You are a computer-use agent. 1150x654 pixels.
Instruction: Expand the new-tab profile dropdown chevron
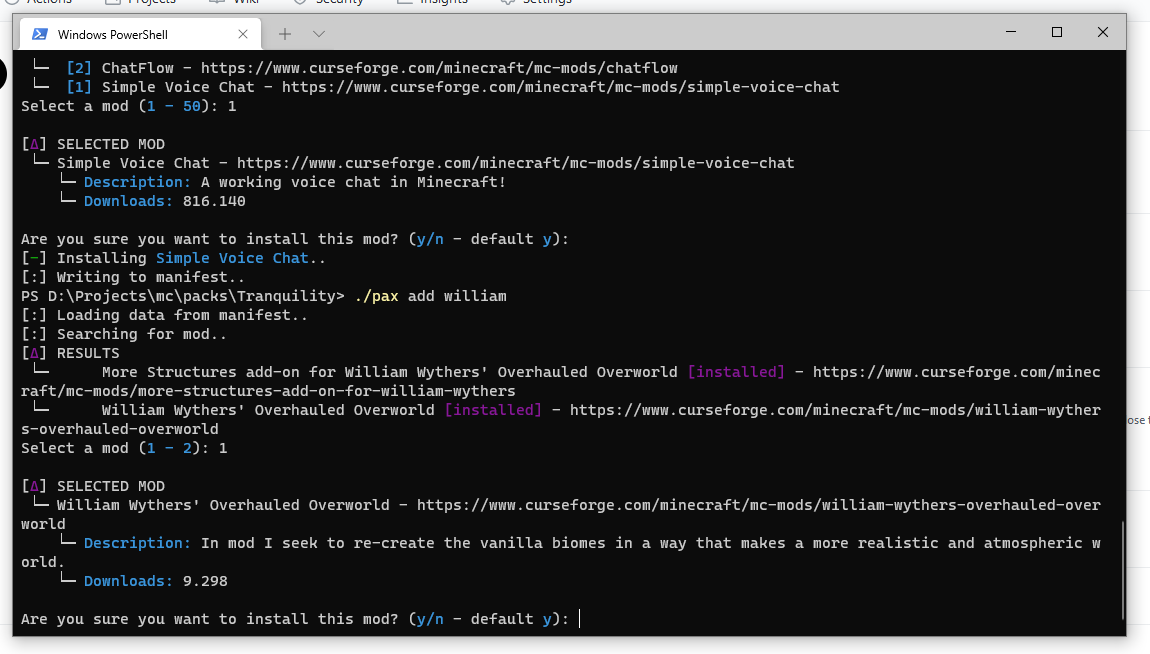(318, 34)
